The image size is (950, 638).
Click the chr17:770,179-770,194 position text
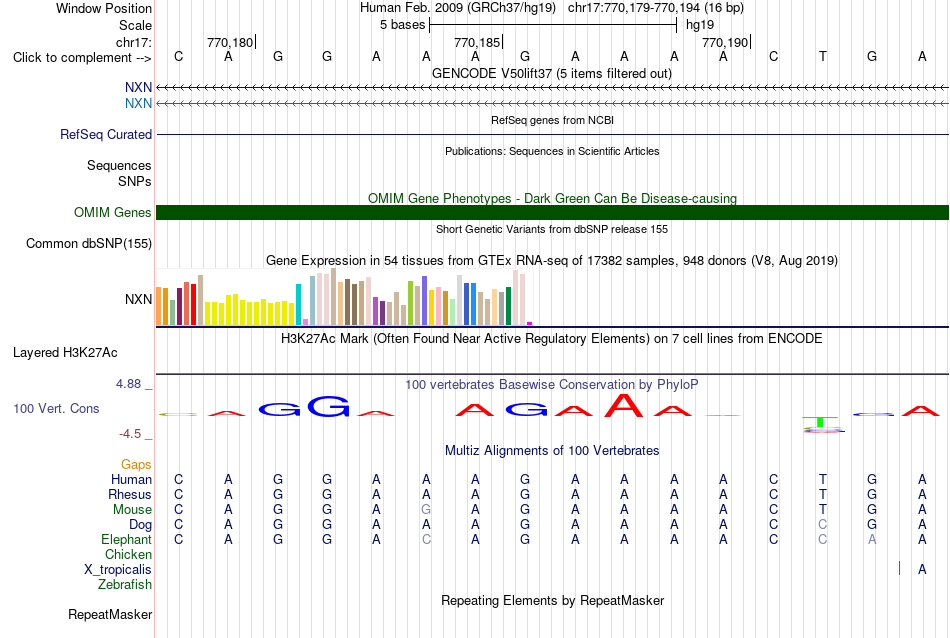[656, 8]
